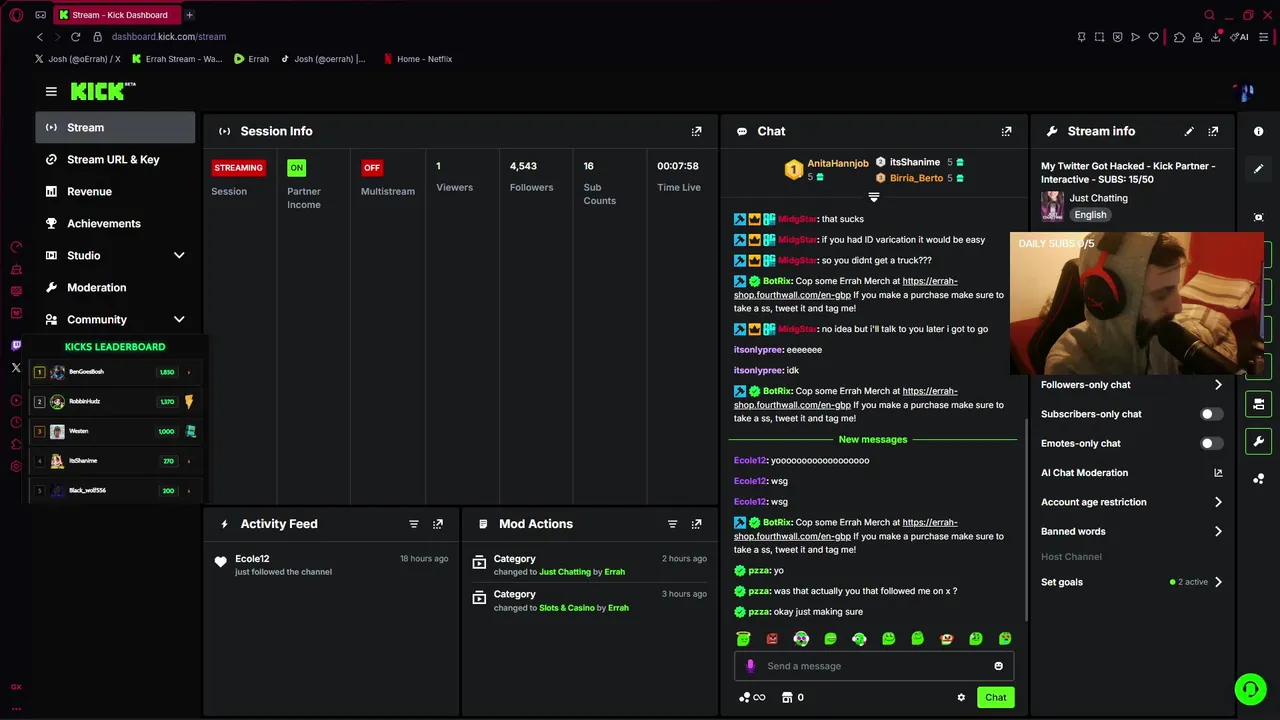Open the emoji picker in message box
This screenshot has height=720, width=1280.
coord(998,666)
